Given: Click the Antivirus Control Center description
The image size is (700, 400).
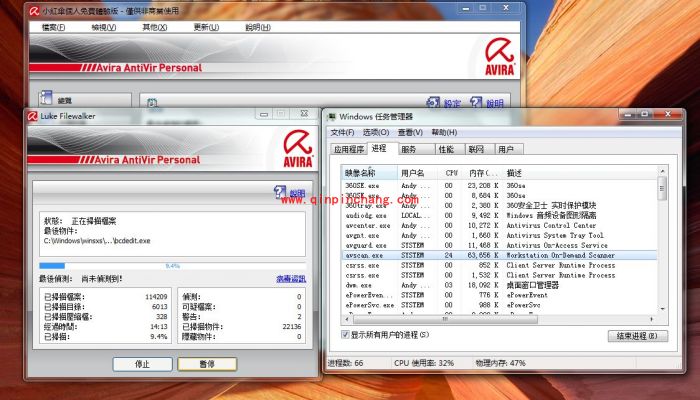Looking at the screenshot, I should (x=551, y=225).
